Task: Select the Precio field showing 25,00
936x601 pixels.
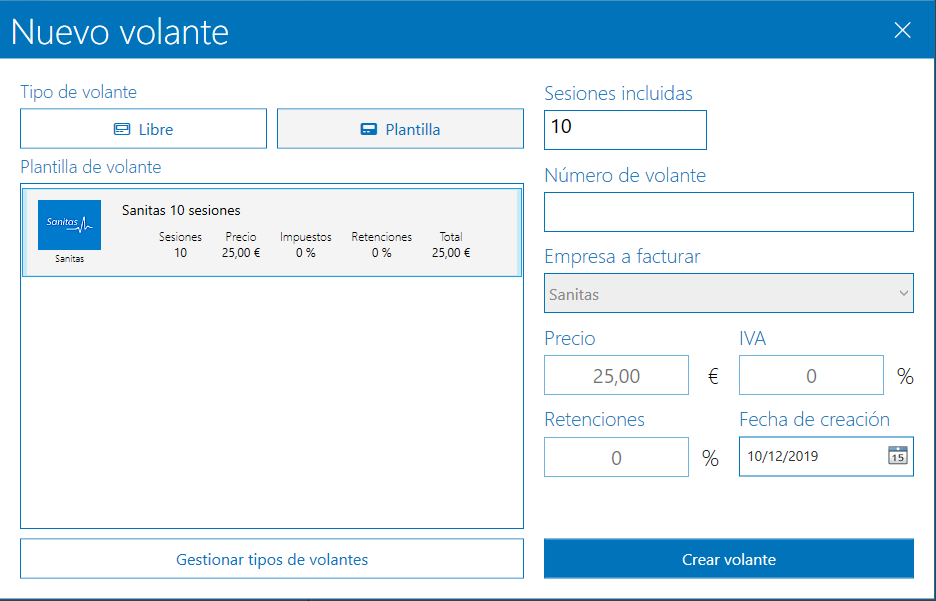Action: [x=616, y=375]
